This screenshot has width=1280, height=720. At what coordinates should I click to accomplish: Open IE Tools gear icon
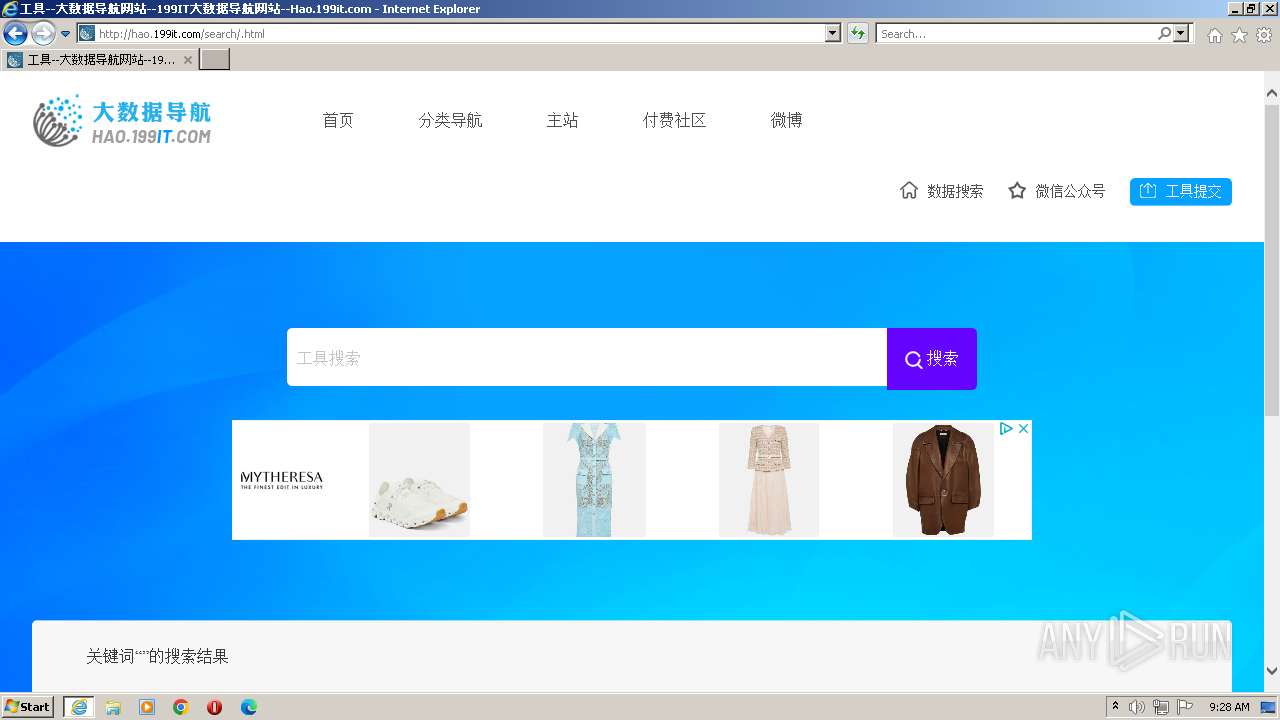coord(1264,35)
